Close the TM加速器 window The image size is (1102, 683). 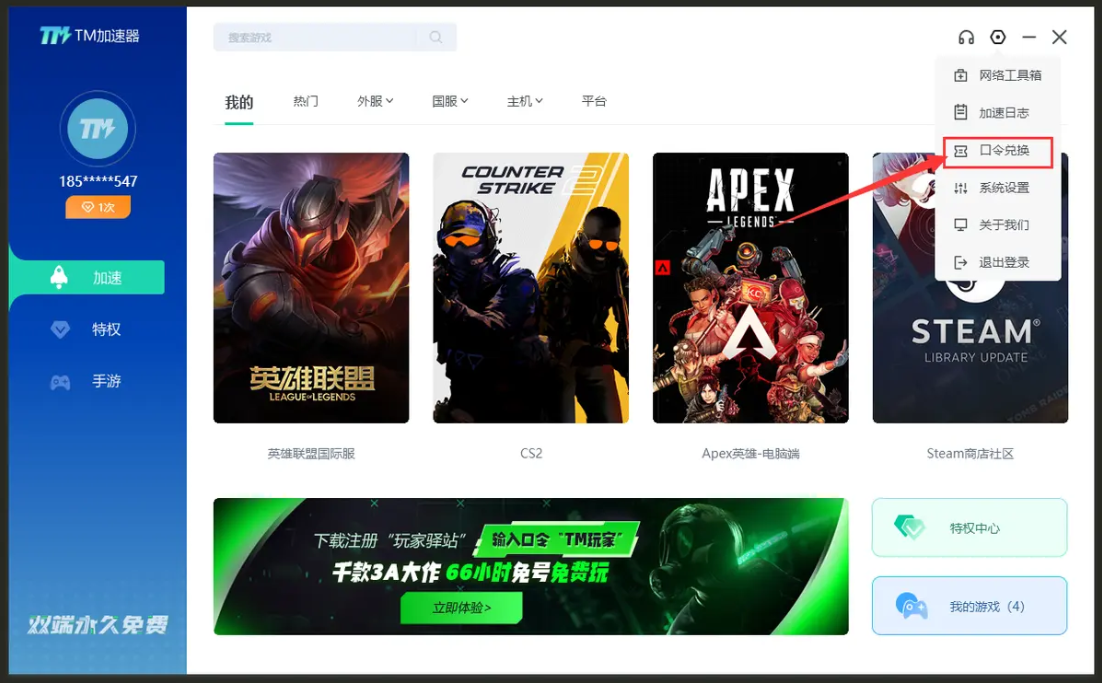(1059, 37)
